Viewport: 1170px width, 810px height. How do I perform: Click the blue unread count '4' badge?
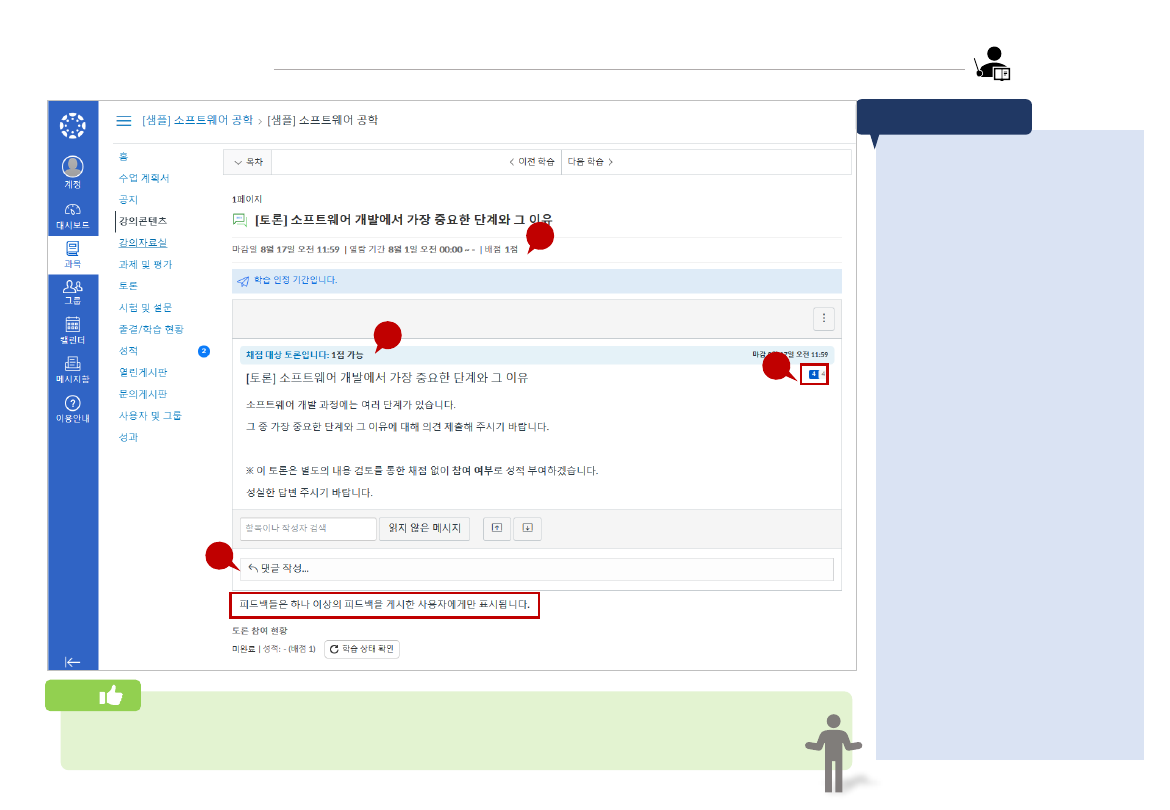pyautogui.click(x=815, y=374)
